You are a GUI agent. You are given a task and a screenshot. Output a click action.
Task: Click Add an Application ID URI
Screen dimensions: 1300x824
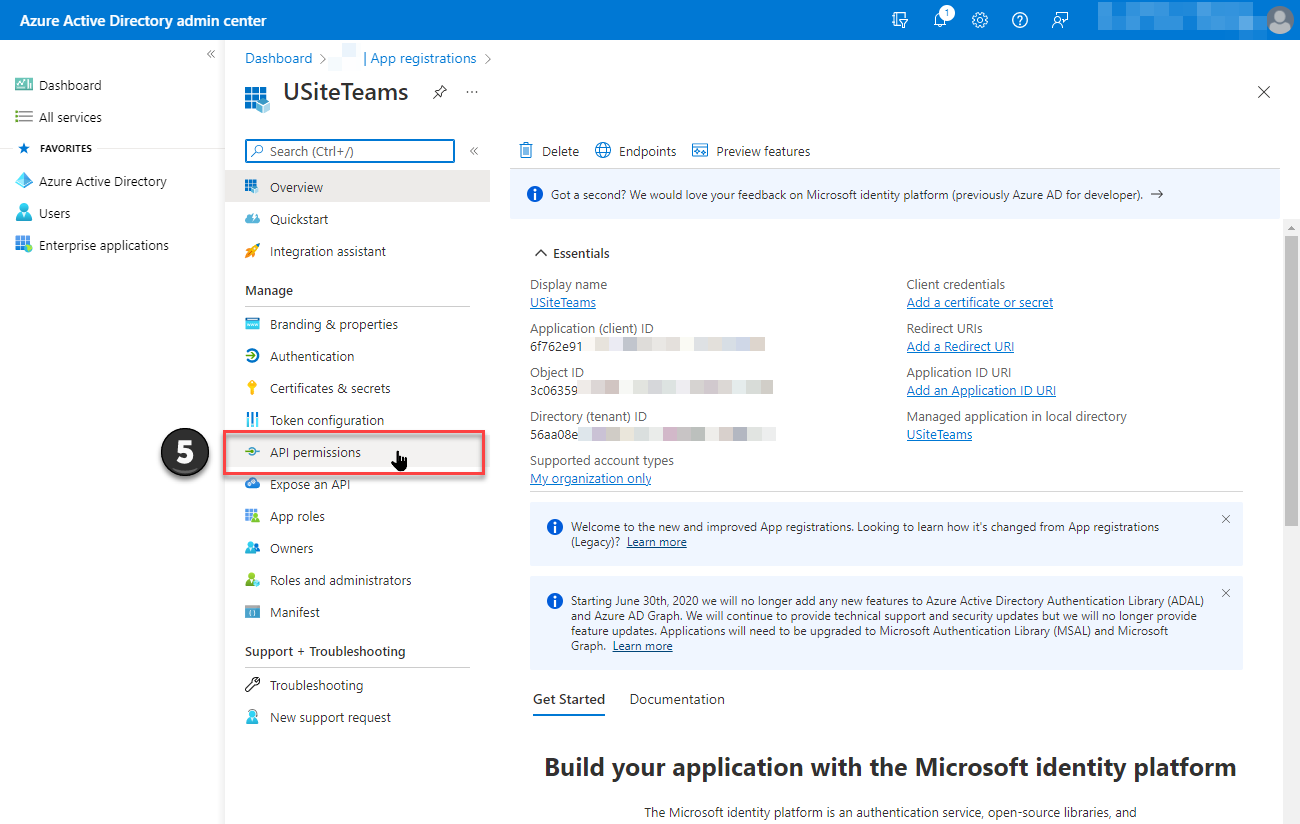coord(981,390)
